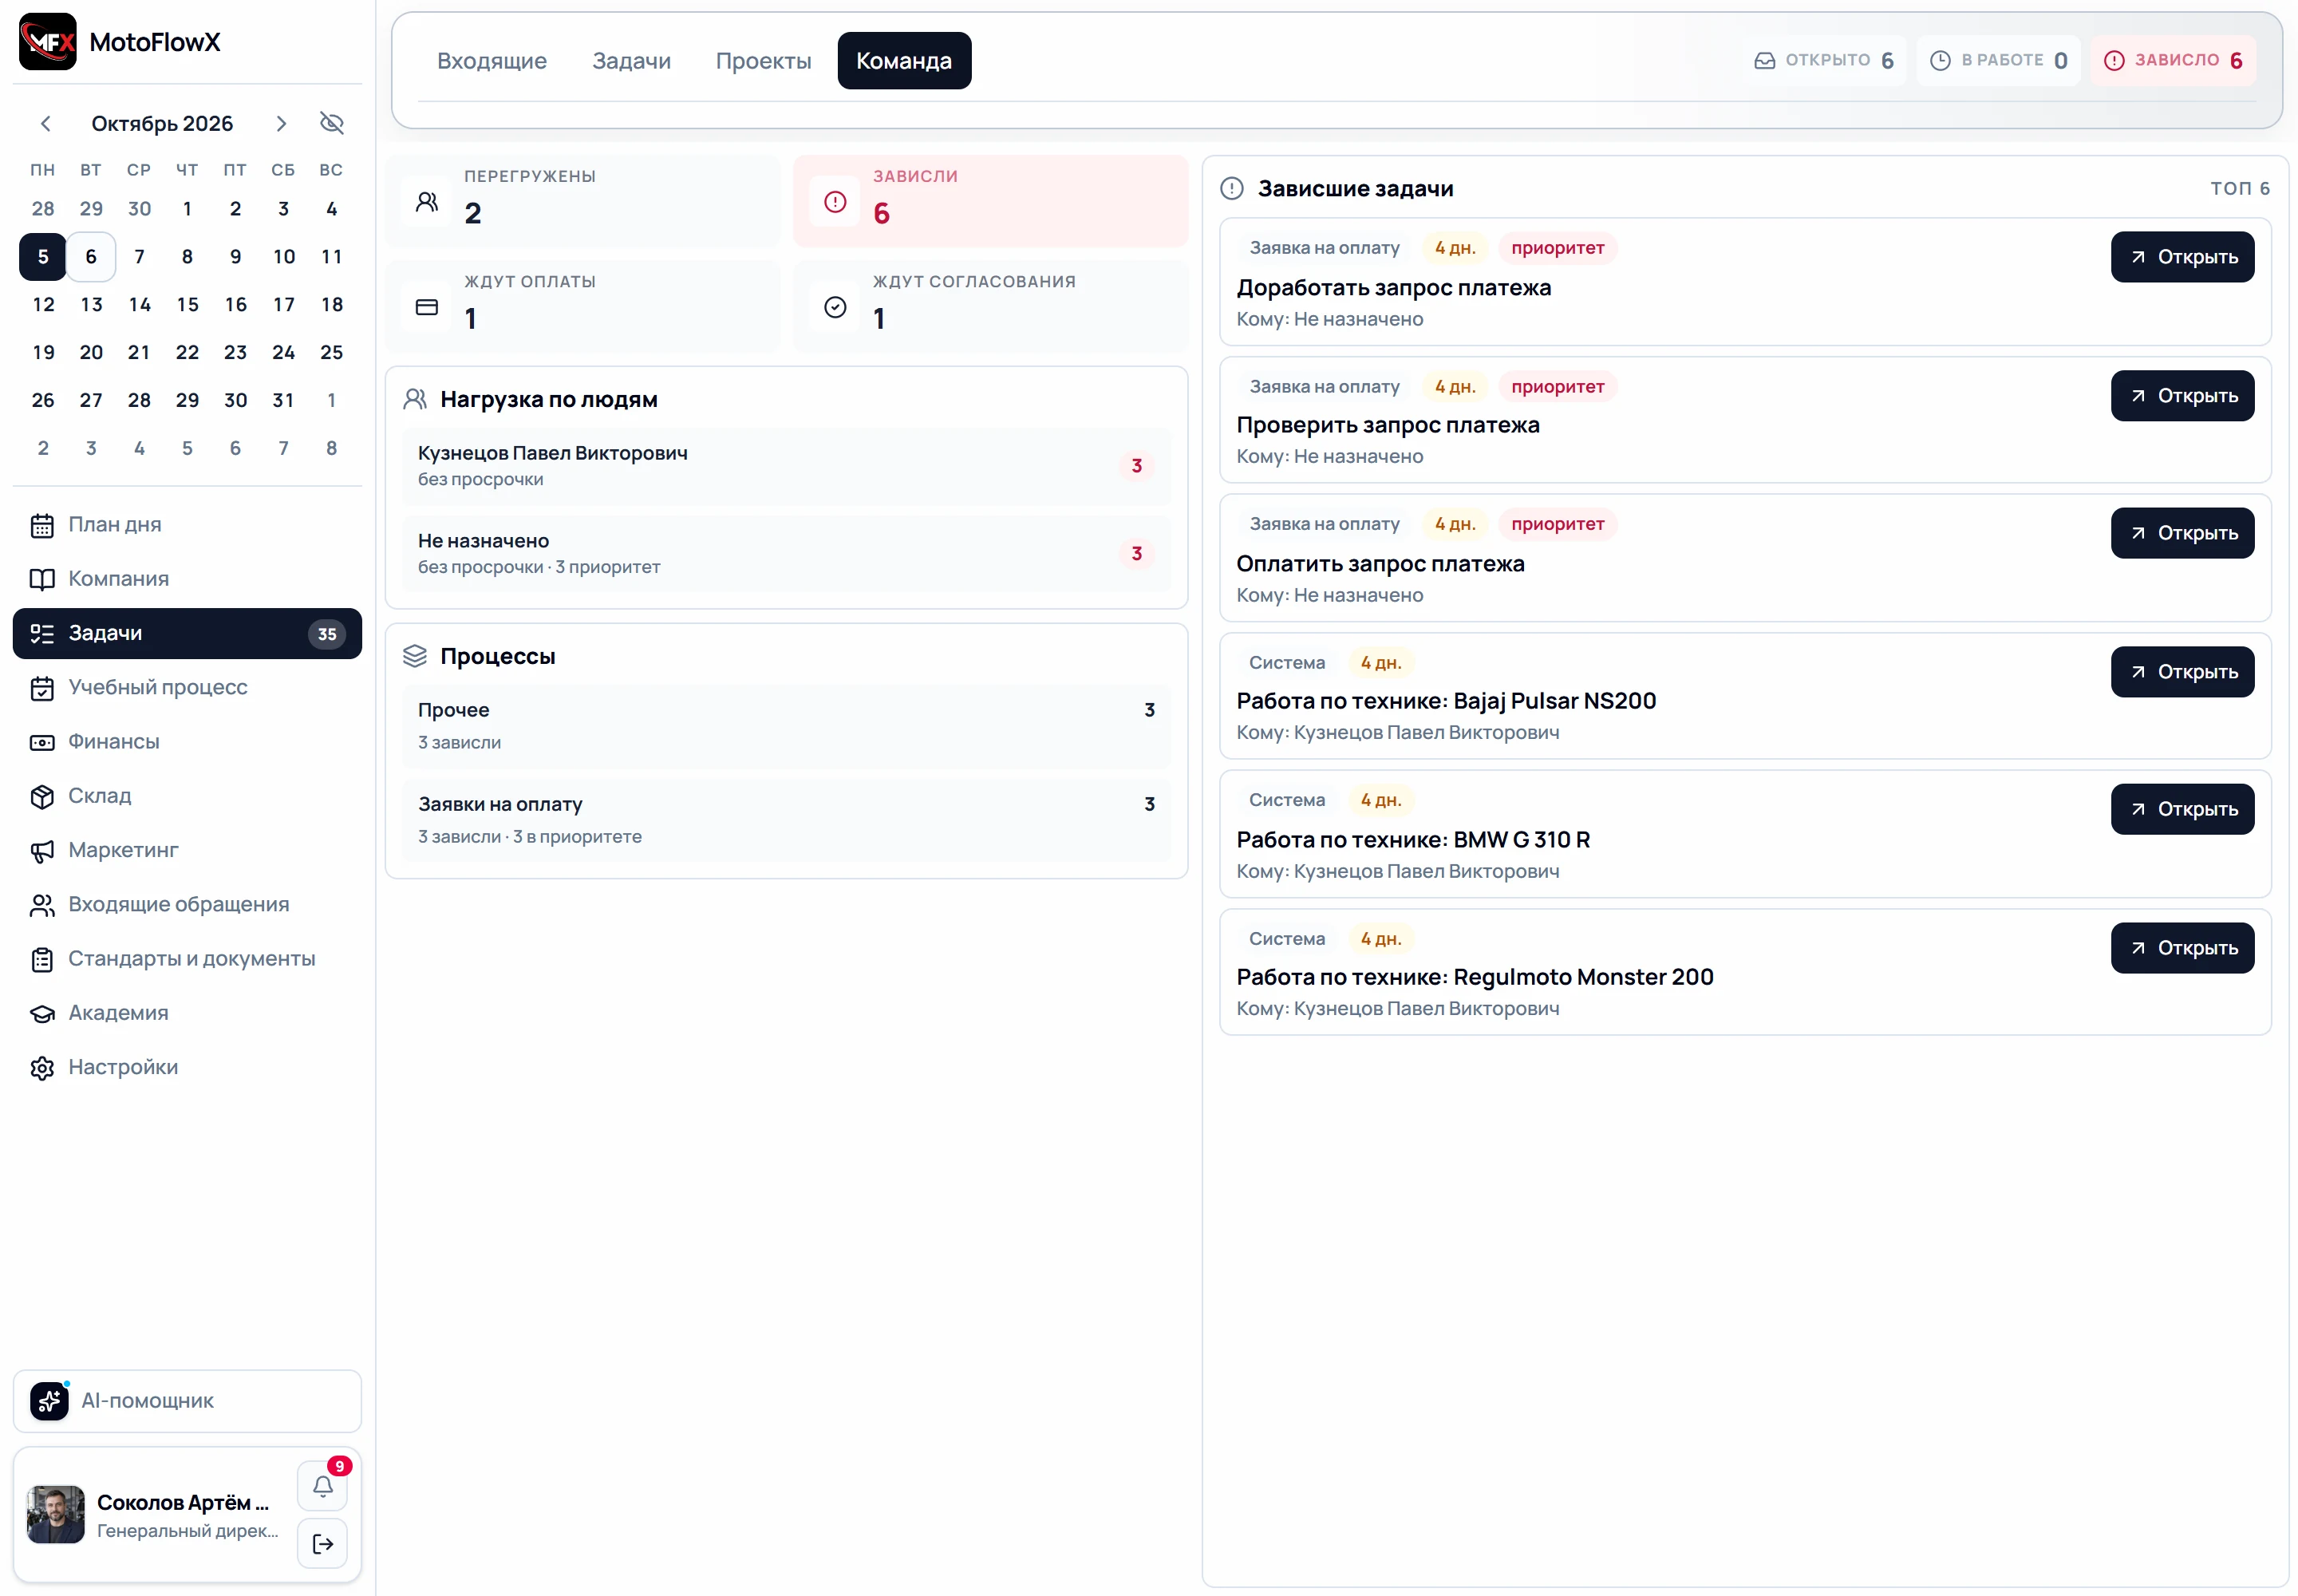Open Перегружены stat card

583,200
